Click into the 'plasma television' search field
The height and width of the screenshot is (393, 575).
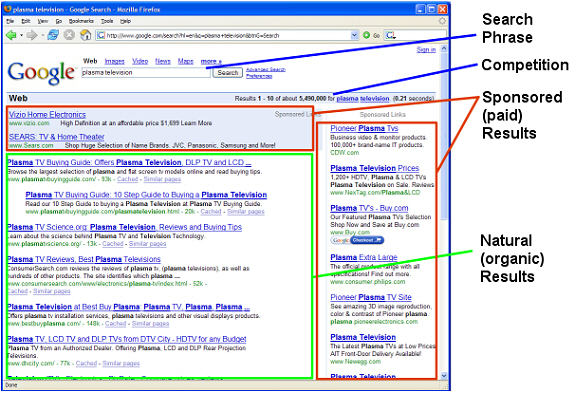(146, 73)
